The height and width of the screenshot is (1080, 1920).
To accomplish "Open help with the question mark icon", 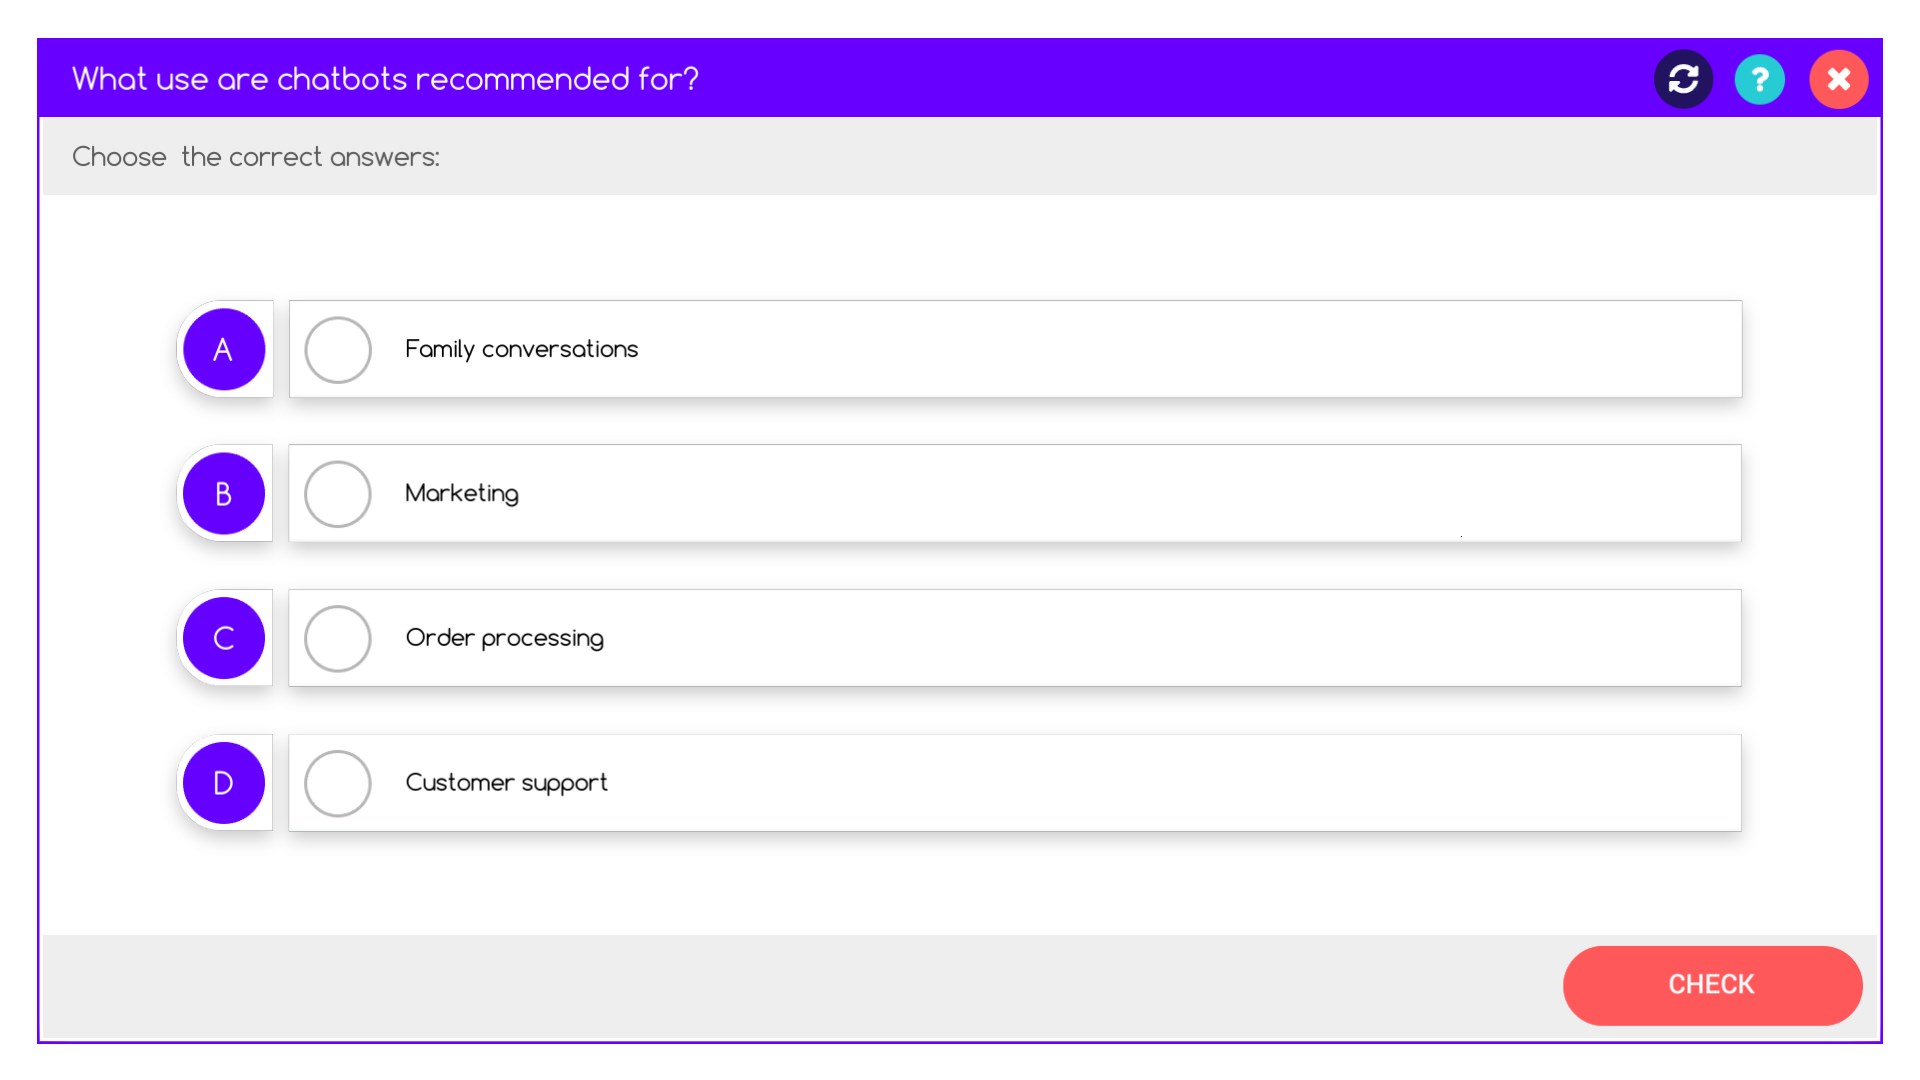I will (1760, 79).
